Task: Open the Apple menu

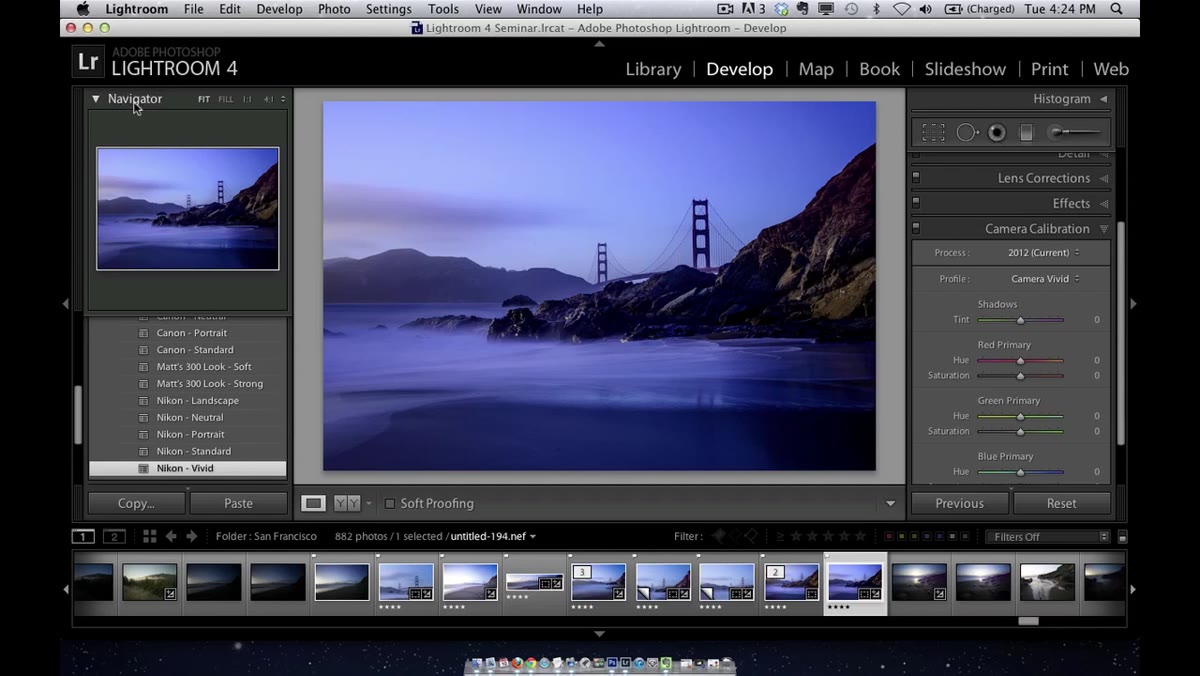Action: tap(83, 9)
